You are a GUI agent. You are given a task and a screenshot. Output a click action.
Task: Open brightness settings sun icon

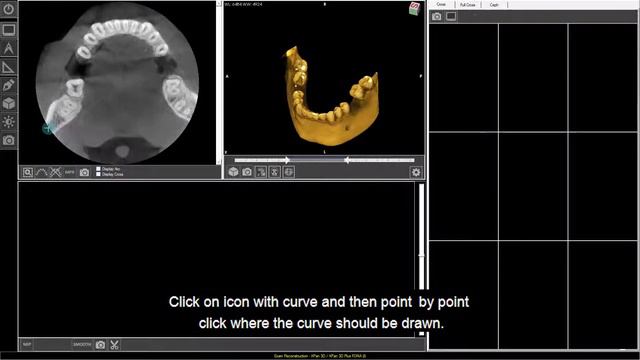(x=8, y=122)
